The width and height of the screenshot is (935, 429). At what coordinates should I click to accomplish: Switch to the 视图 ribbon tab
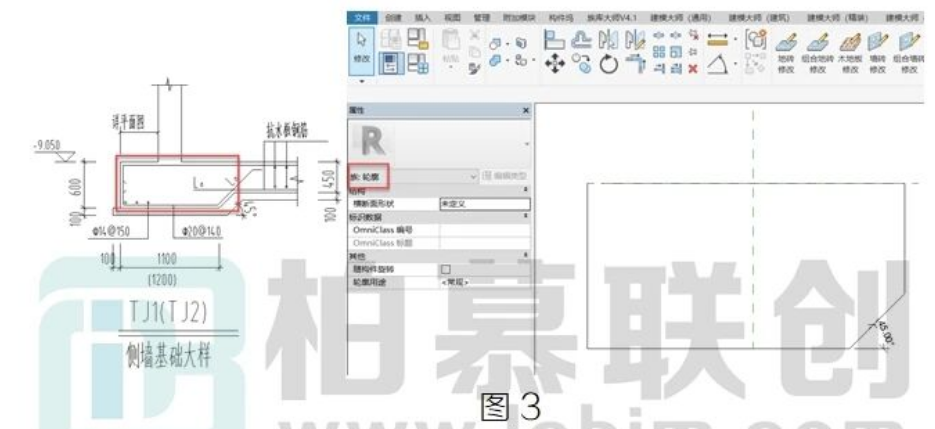pyautogui.click(x=453, y=18)
